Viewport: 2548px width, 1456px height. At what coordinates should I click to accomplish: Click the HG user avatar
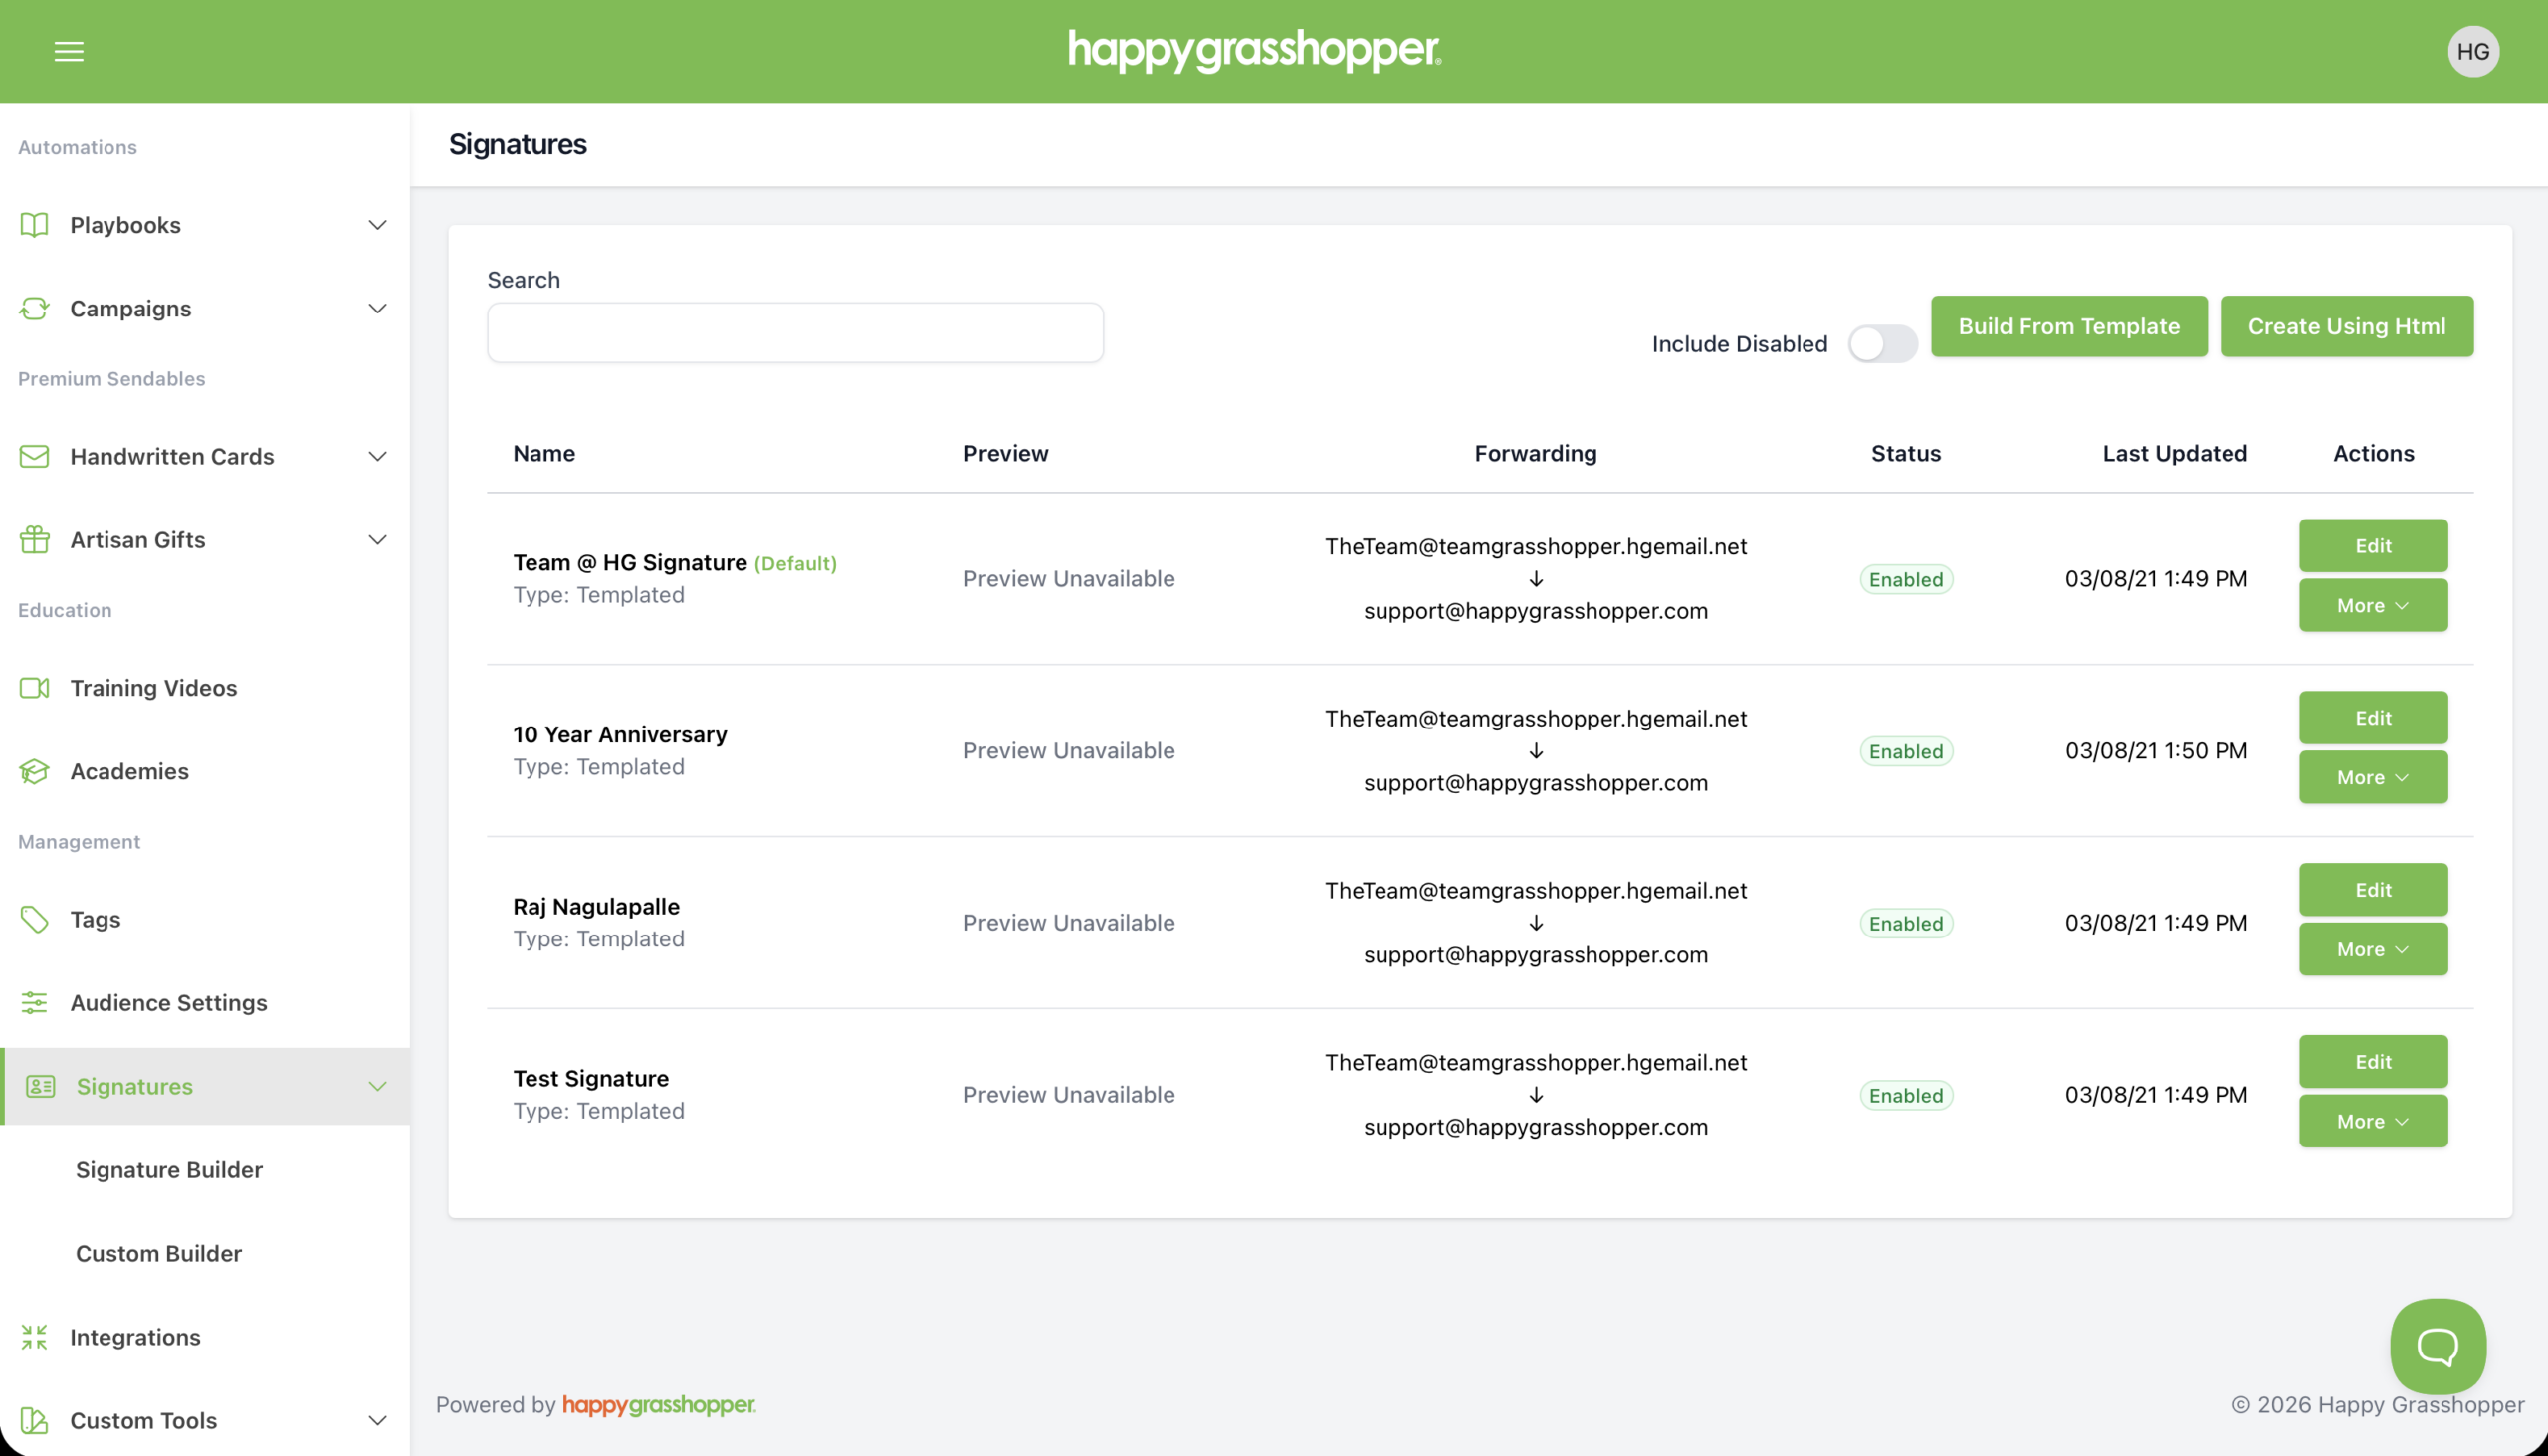coord(2472,51)
